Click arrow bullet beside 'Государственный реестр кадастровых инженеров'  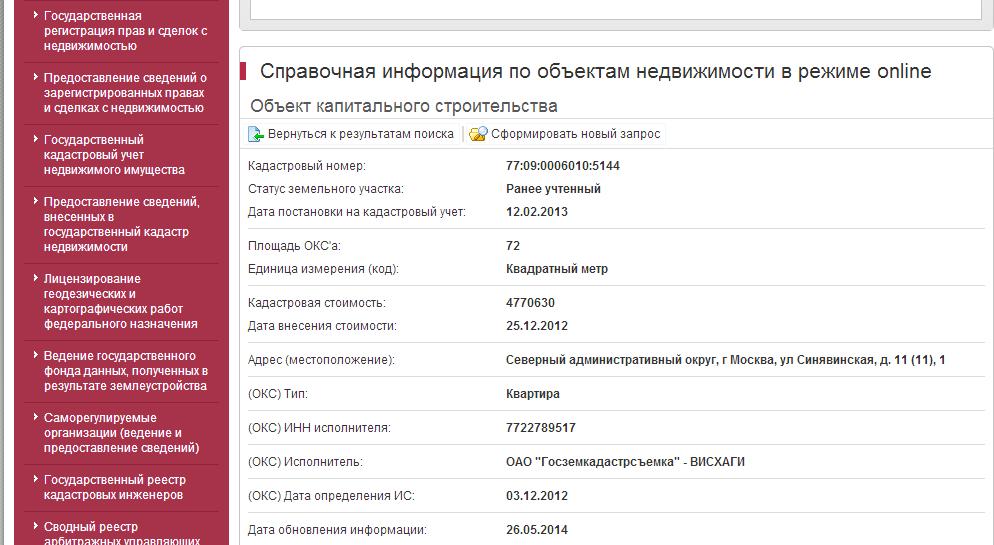pos(35,480)
